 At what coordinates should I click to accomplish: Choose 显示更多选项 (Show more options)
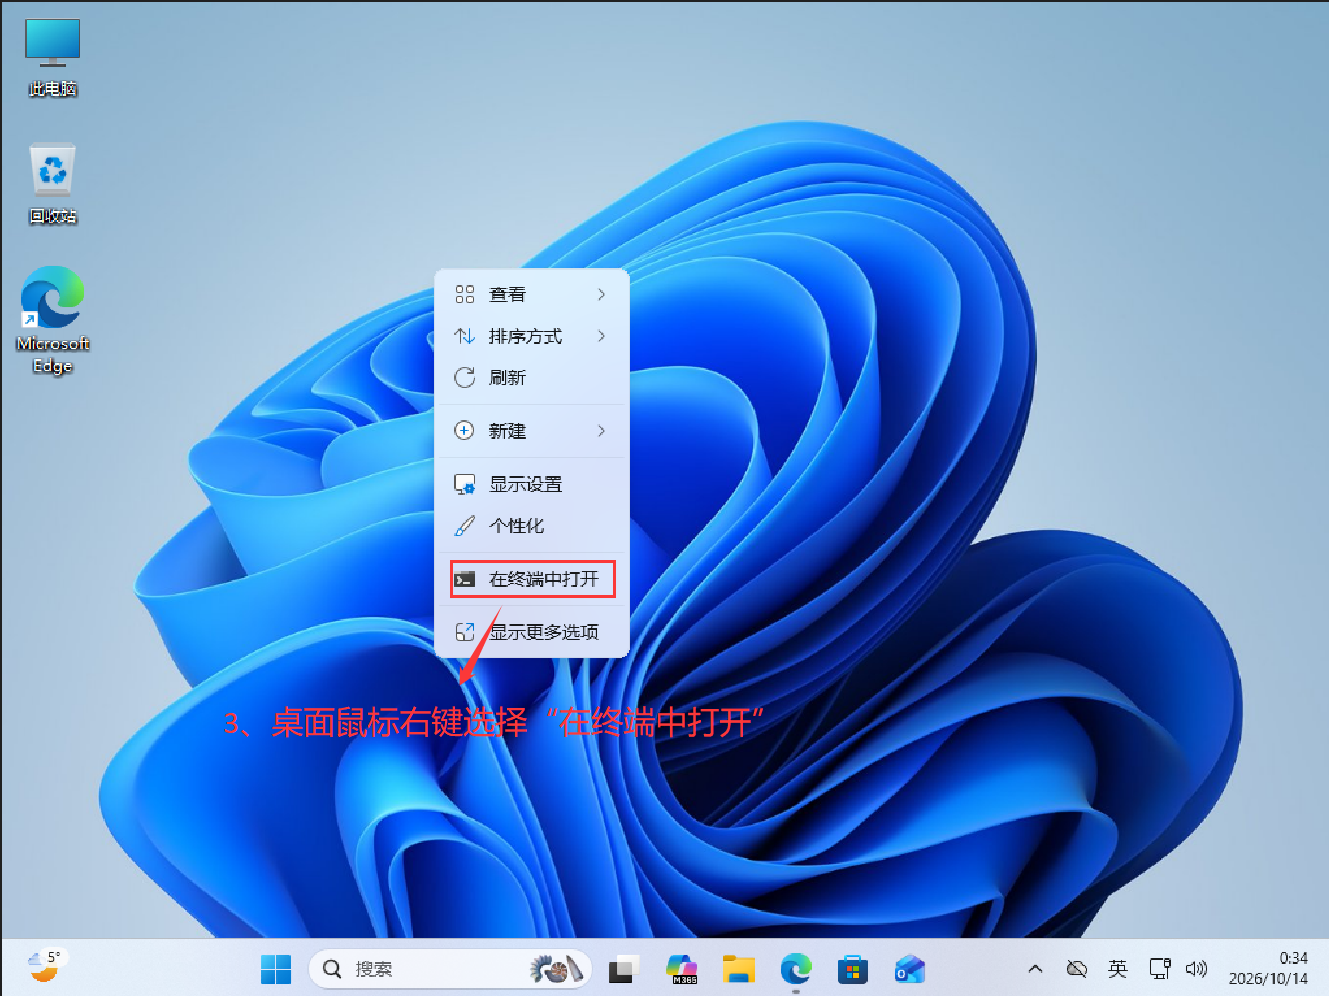click(x=532, y=632)
